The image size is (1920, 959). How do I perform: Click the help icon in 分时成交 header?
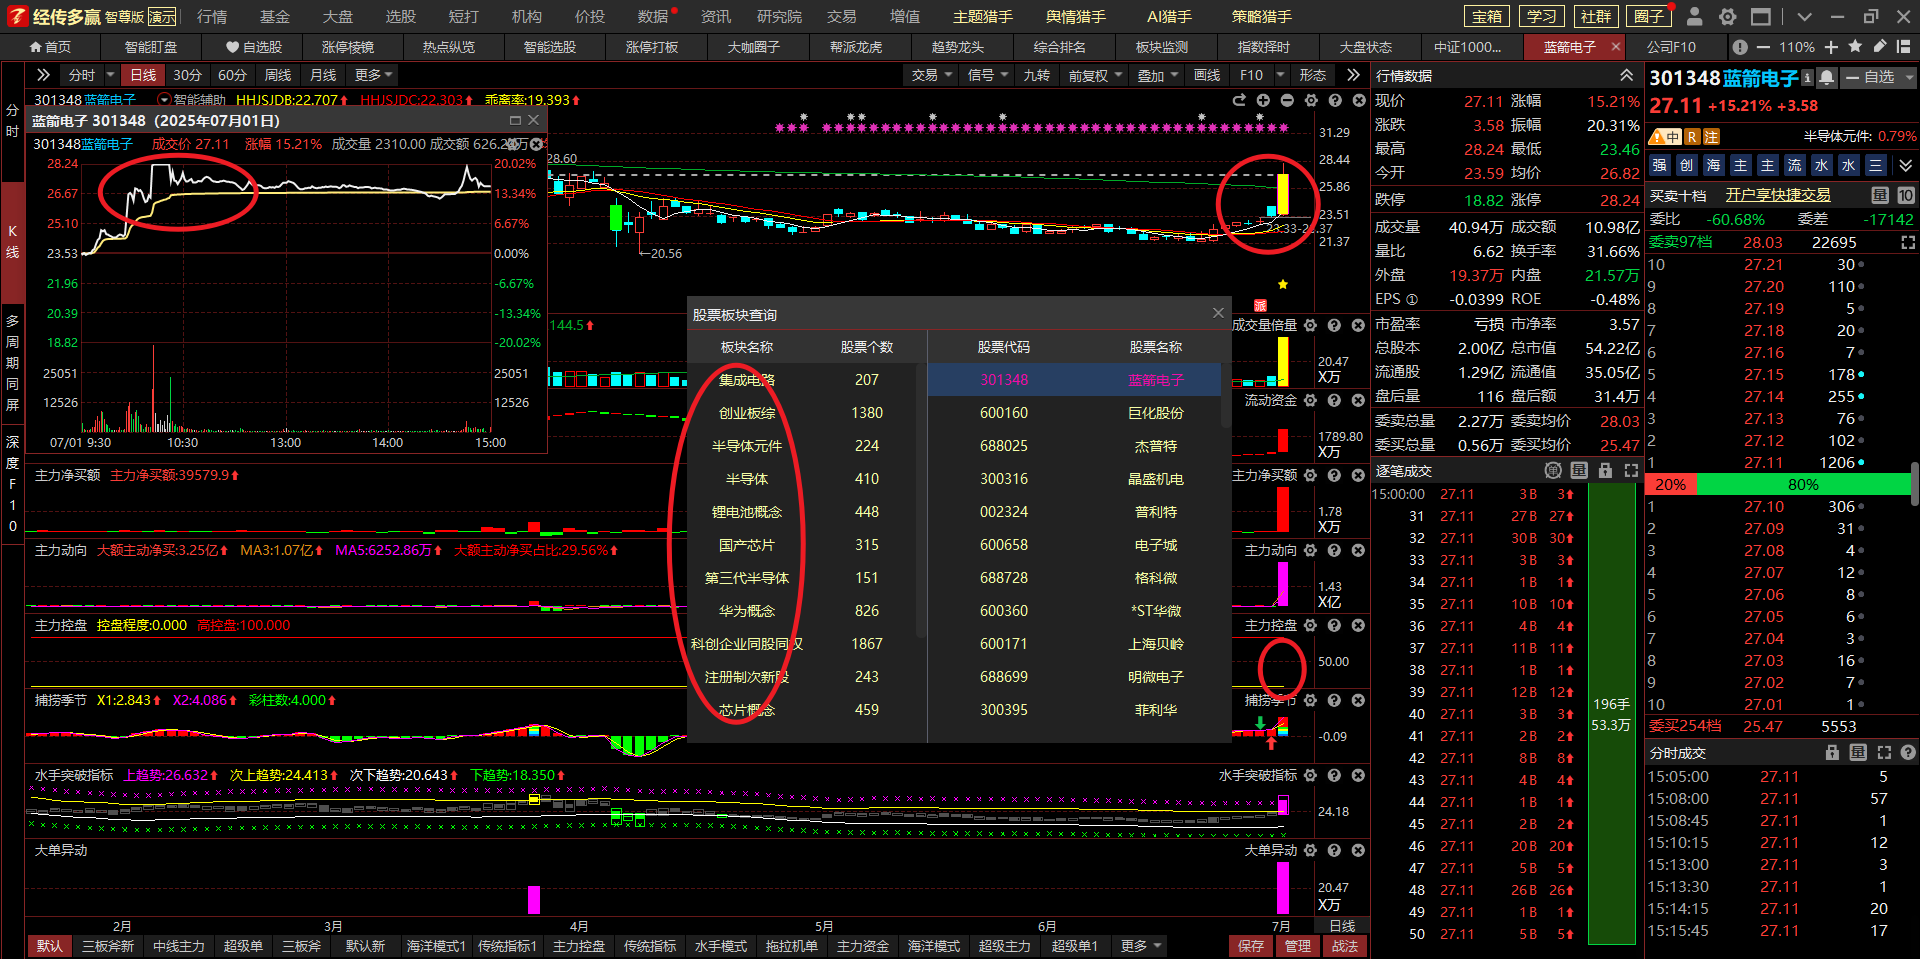point(1908,752)
